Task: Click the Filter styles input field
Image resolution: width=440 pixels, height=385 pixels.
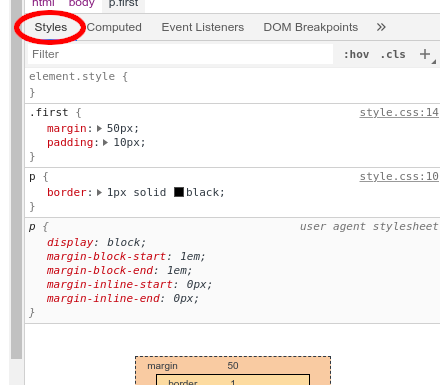Action: point(180,54)
